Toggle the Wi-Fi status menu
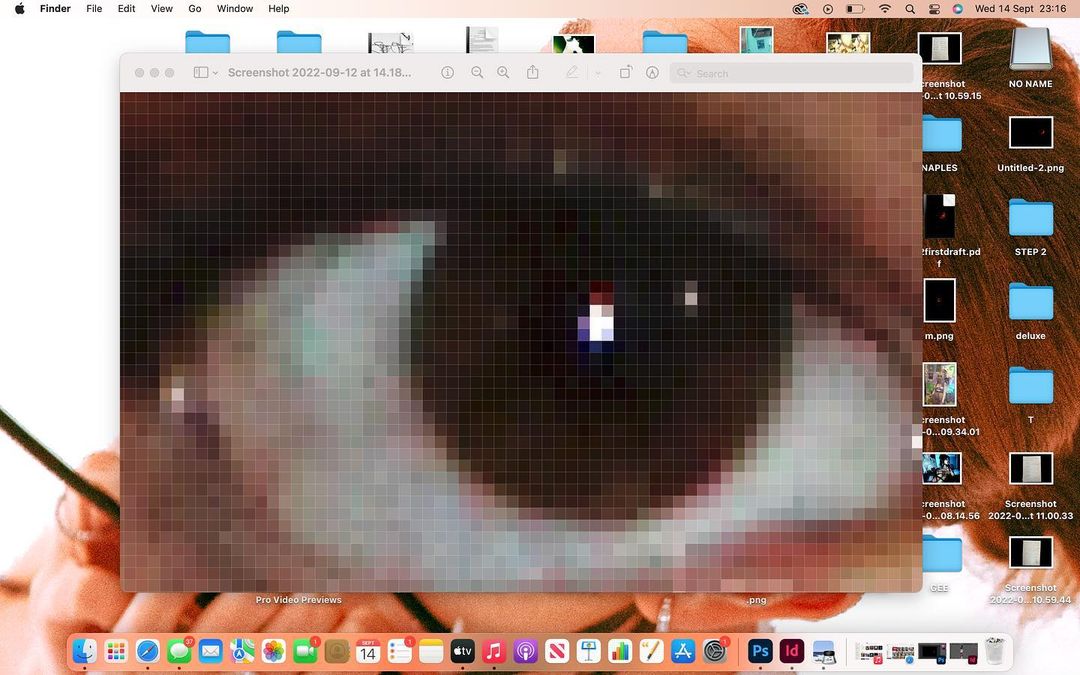Screen dimensions: 1080x675 (x=884, y=9)
